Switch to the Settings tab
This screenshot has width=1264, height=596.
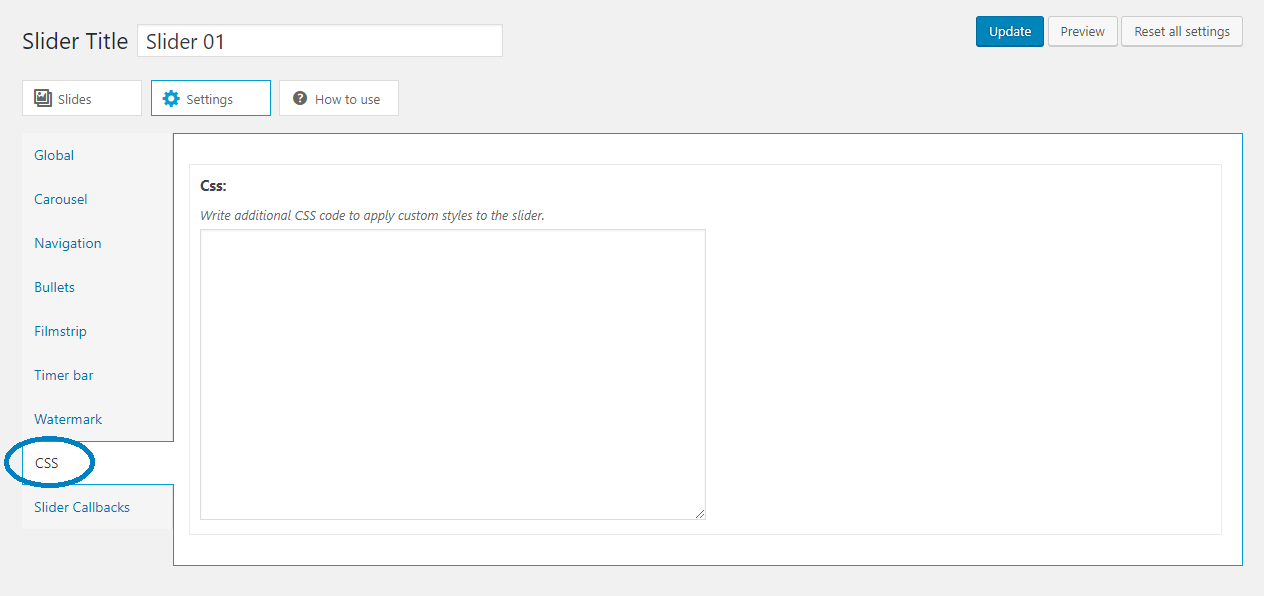211,98
